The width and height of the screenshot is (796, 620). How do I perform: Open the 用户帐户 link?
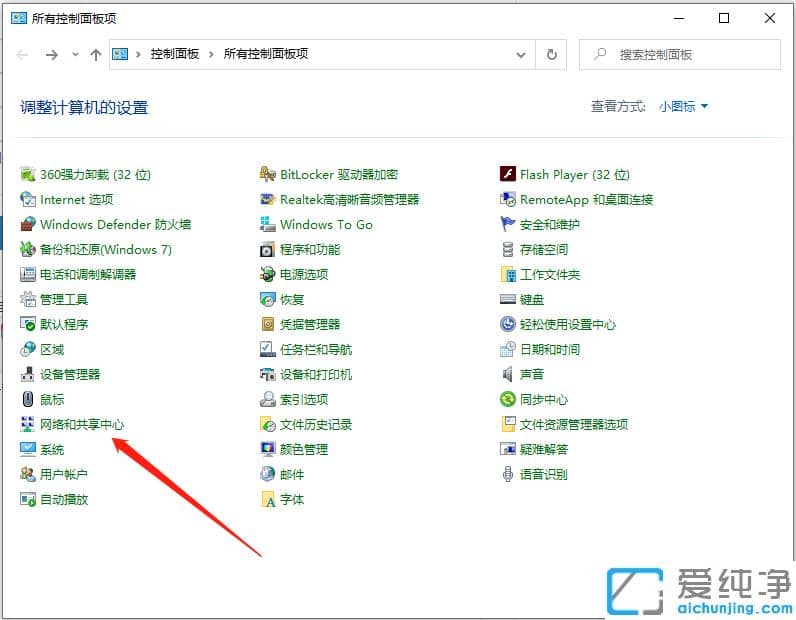[64, 475]
